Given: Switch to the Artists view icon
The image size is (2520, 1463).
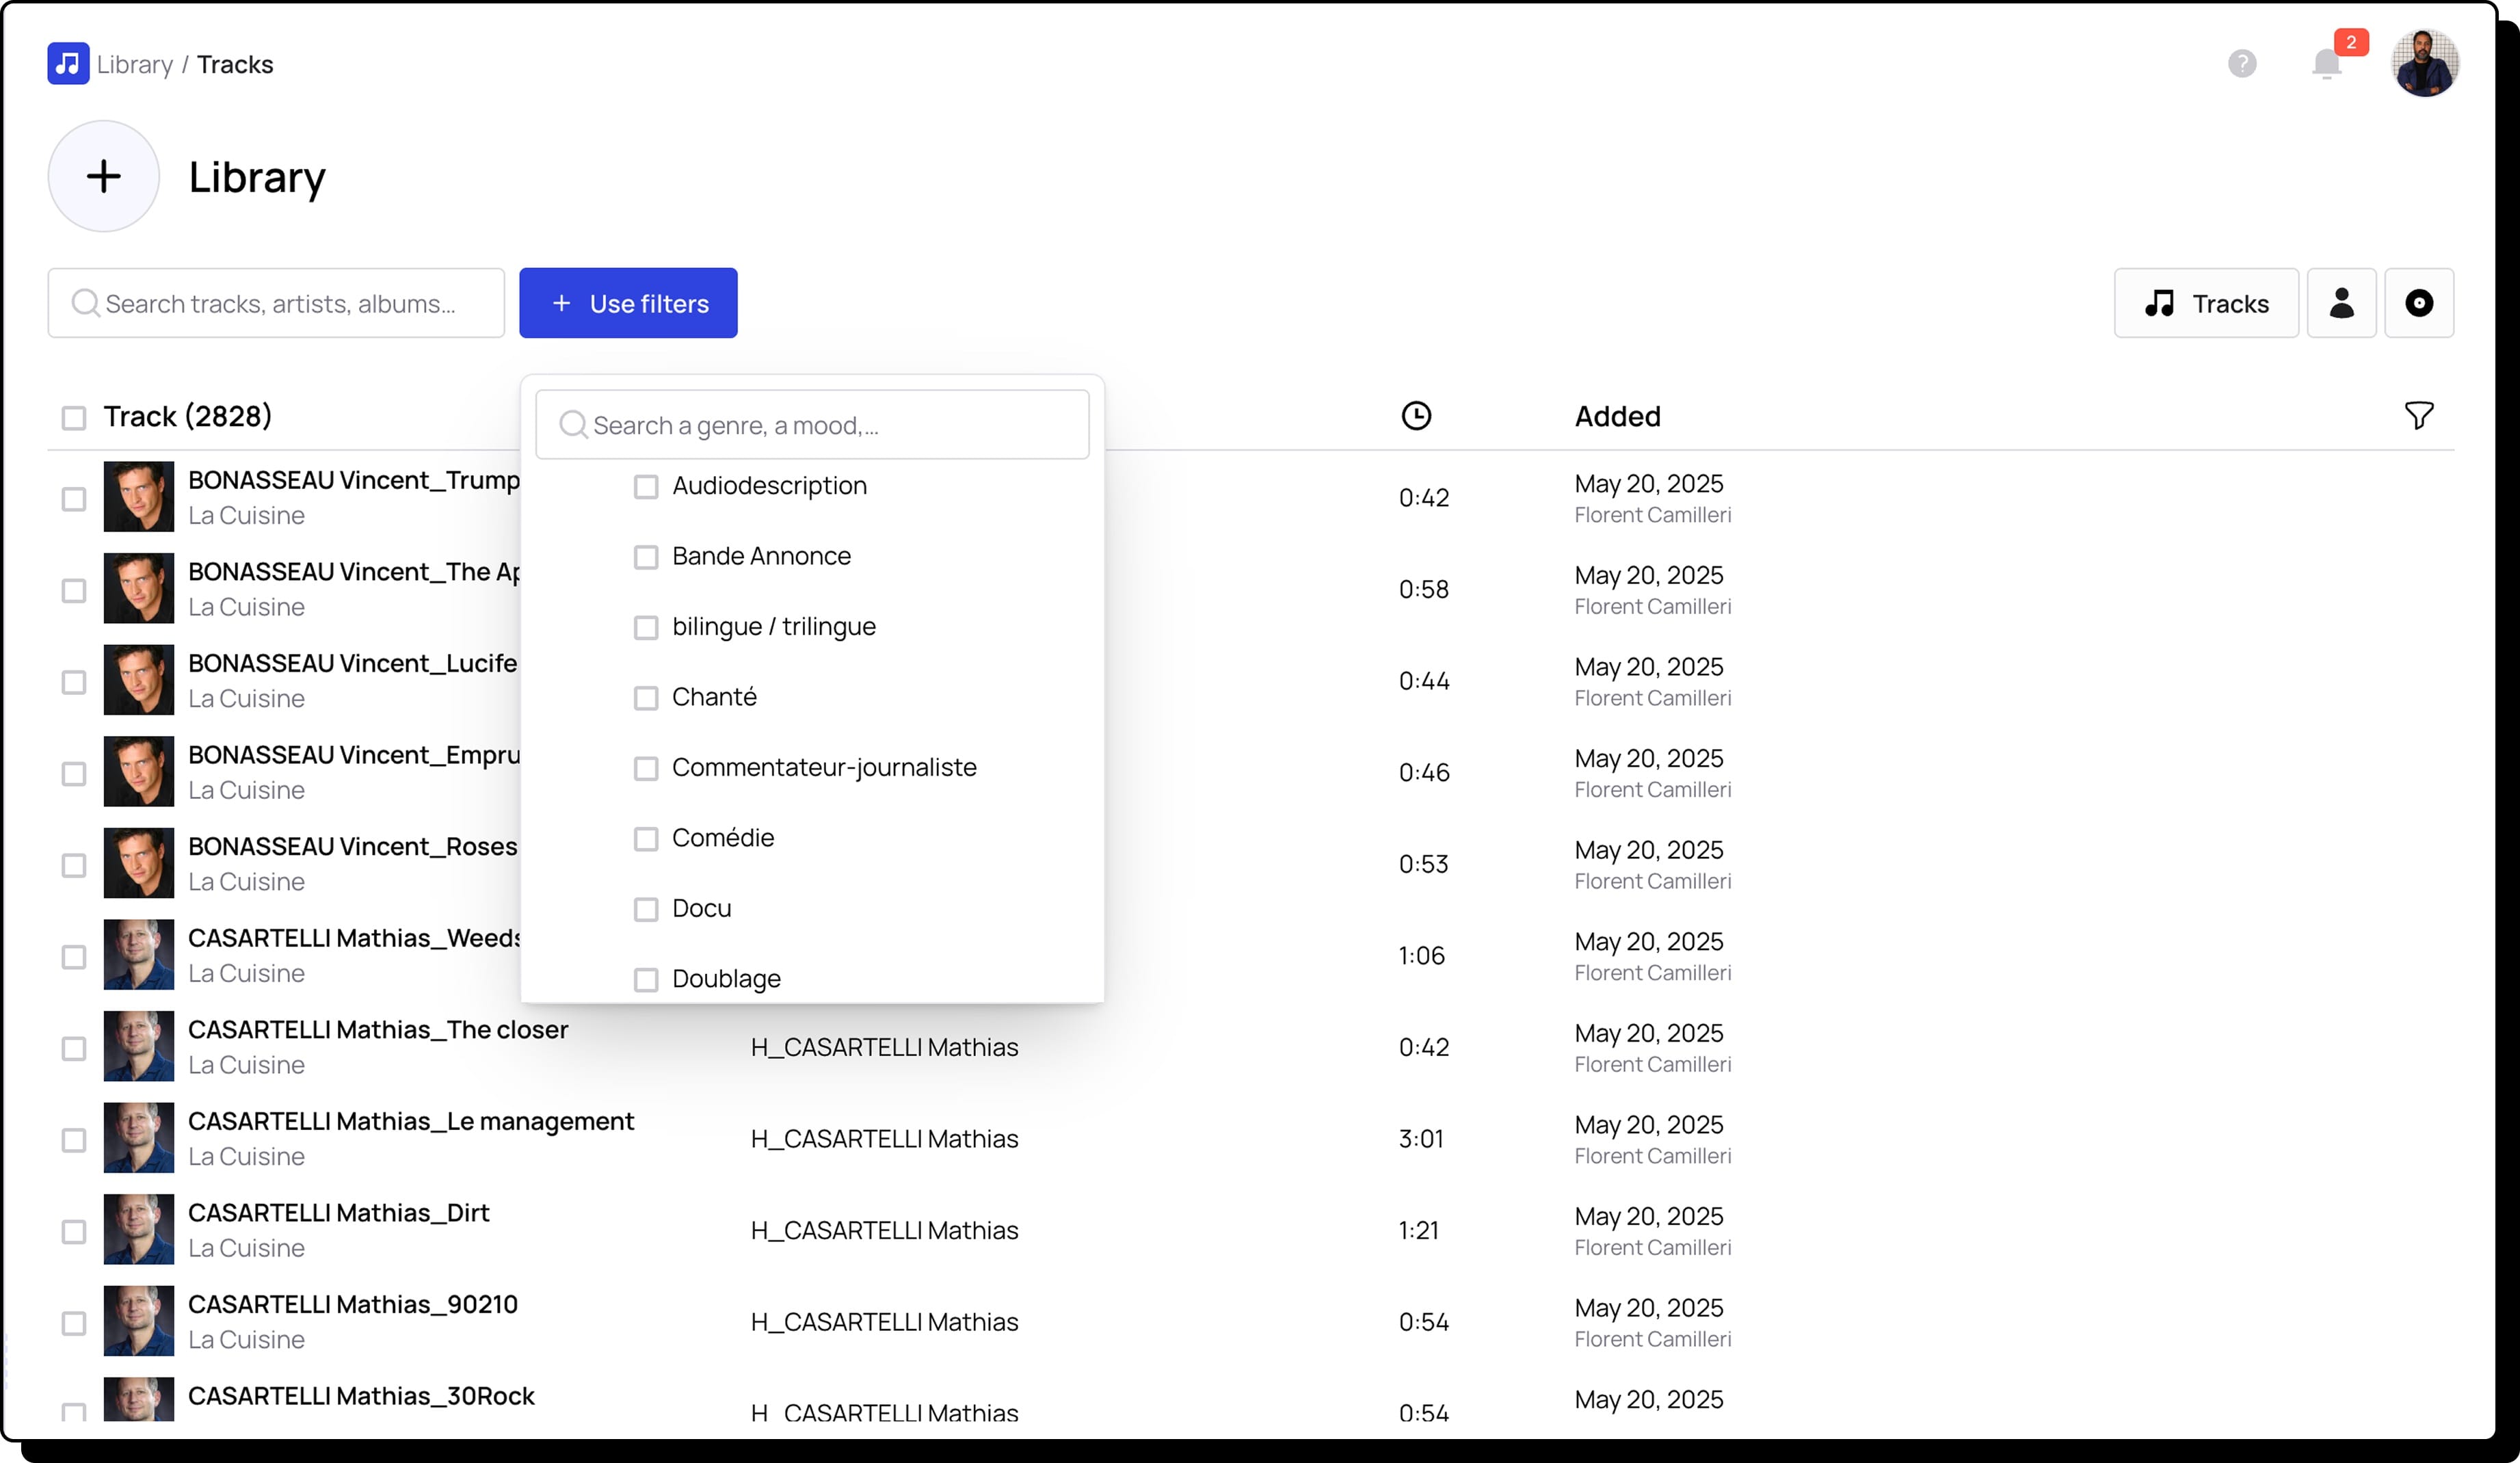Looking at the screenshot, I should tap(2342, 303).
